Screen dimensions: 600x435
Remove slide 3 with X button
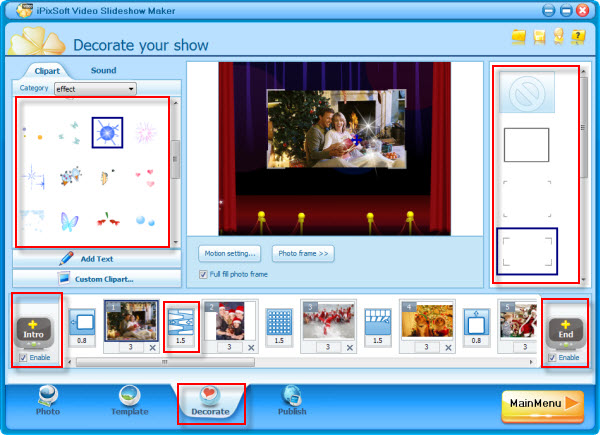click(350, 347)
